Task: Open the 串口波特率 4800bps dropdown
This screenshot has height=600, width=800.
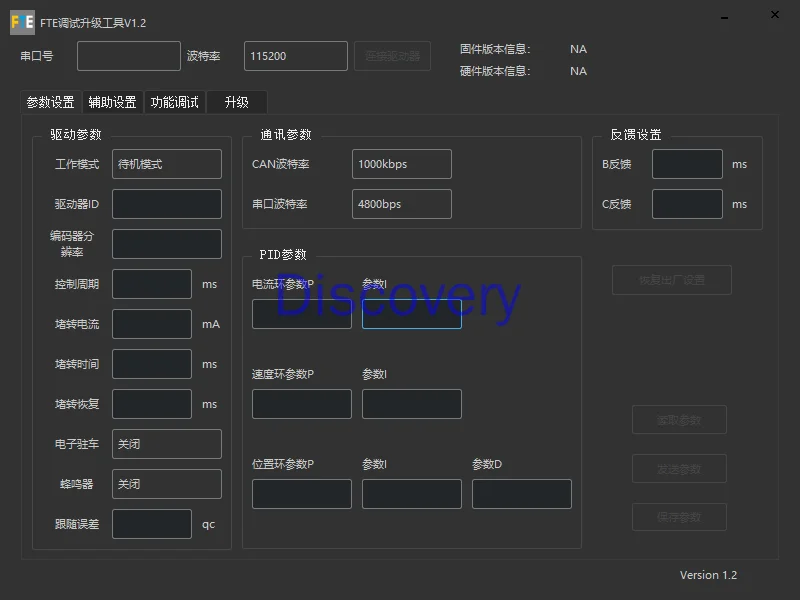Action: [402, 204]
